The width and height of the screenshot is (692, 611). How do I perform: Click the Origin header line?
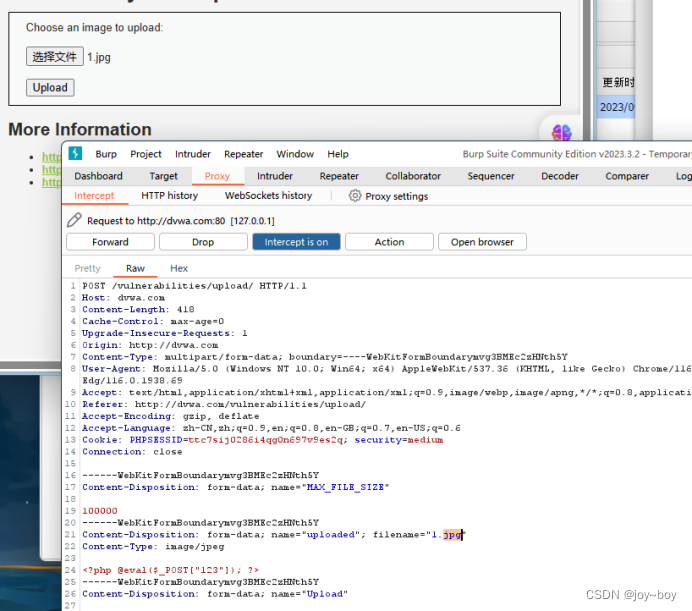(x=150, y=345)
